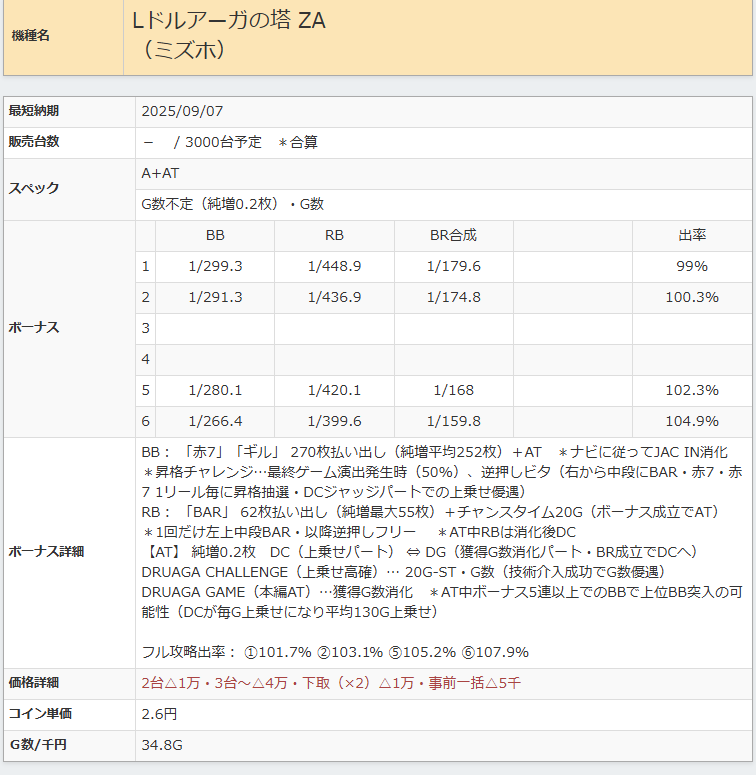Click the スペック row label
This screenshot has width=756, height=775.
[34, 188]
